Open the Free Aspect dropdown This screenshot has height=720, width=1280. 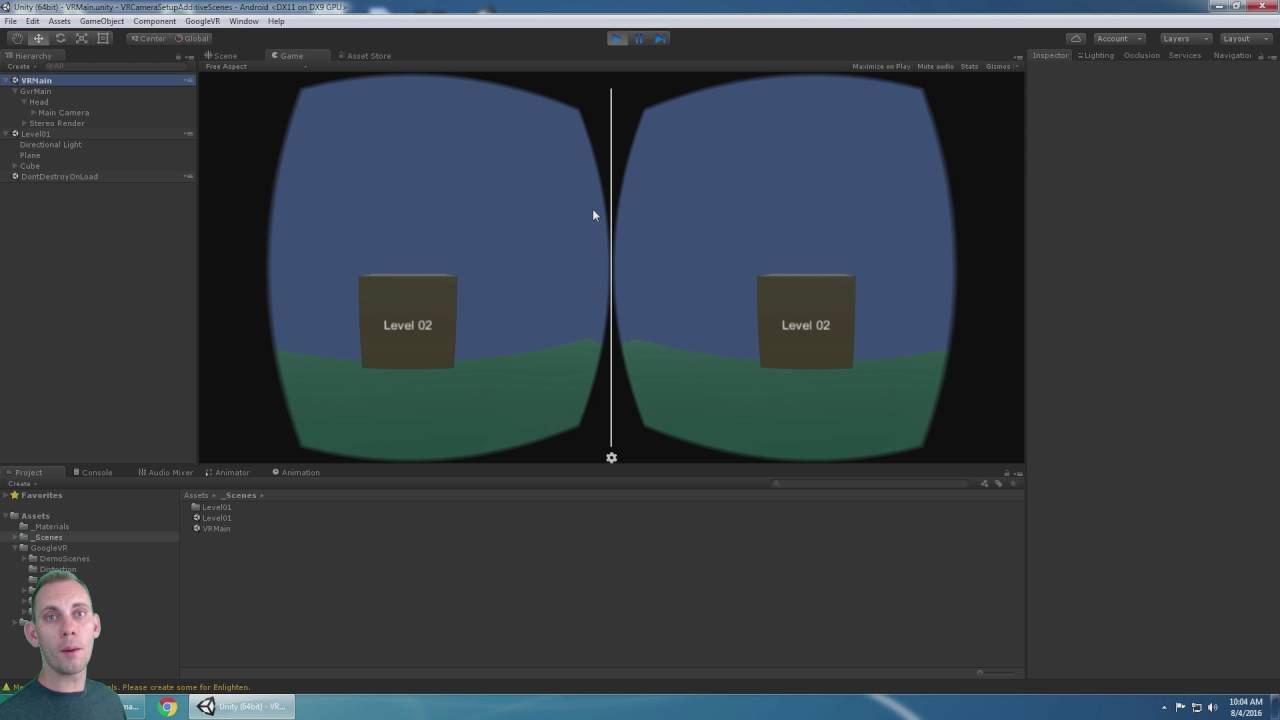click(255, 67)
